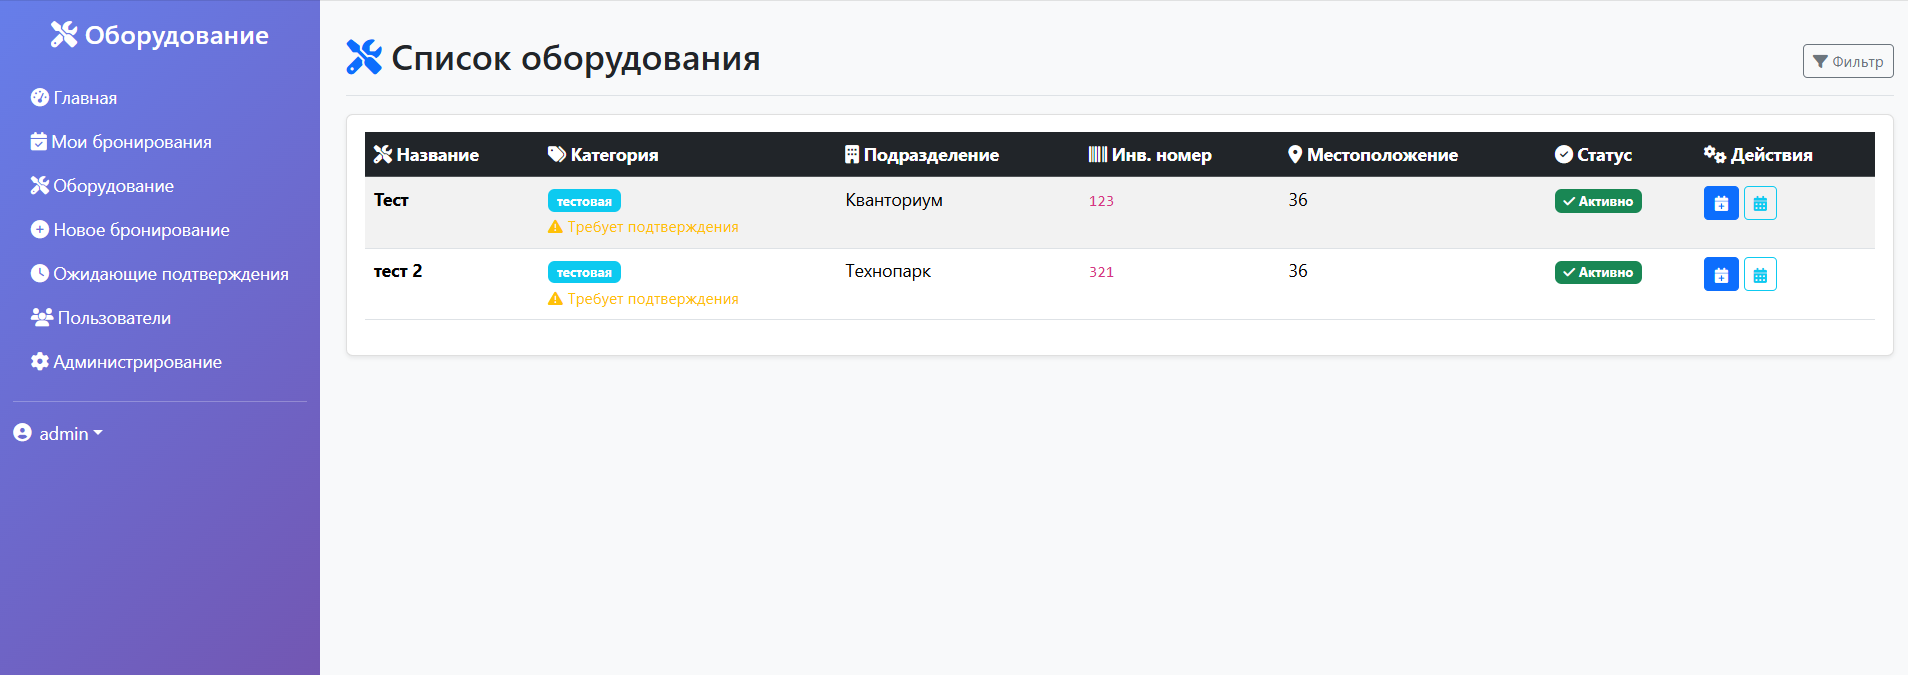Click location 36 in тест 2 row
The width and height of the screenshot is (1908, 675).
click(x=1298, y=271)
